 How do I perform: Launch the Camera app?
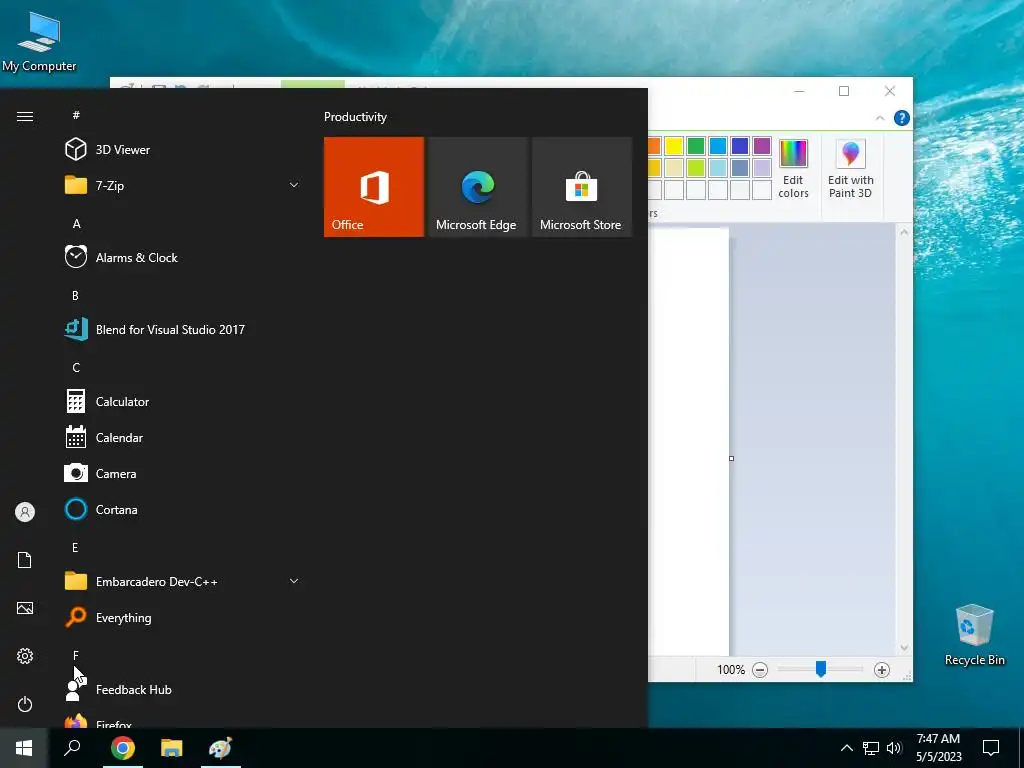coord(183,473)
